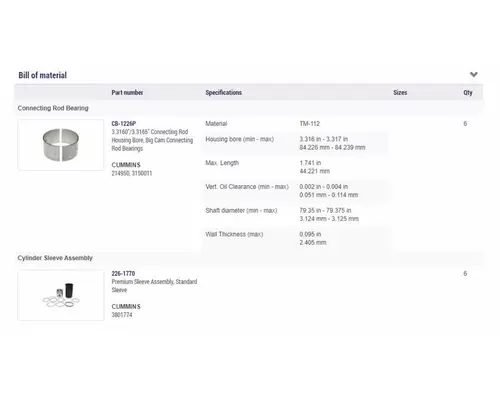
Task: Click the Vert. Oil Clearance specification row
Action: pyautogui.click(x=295, y=191)
